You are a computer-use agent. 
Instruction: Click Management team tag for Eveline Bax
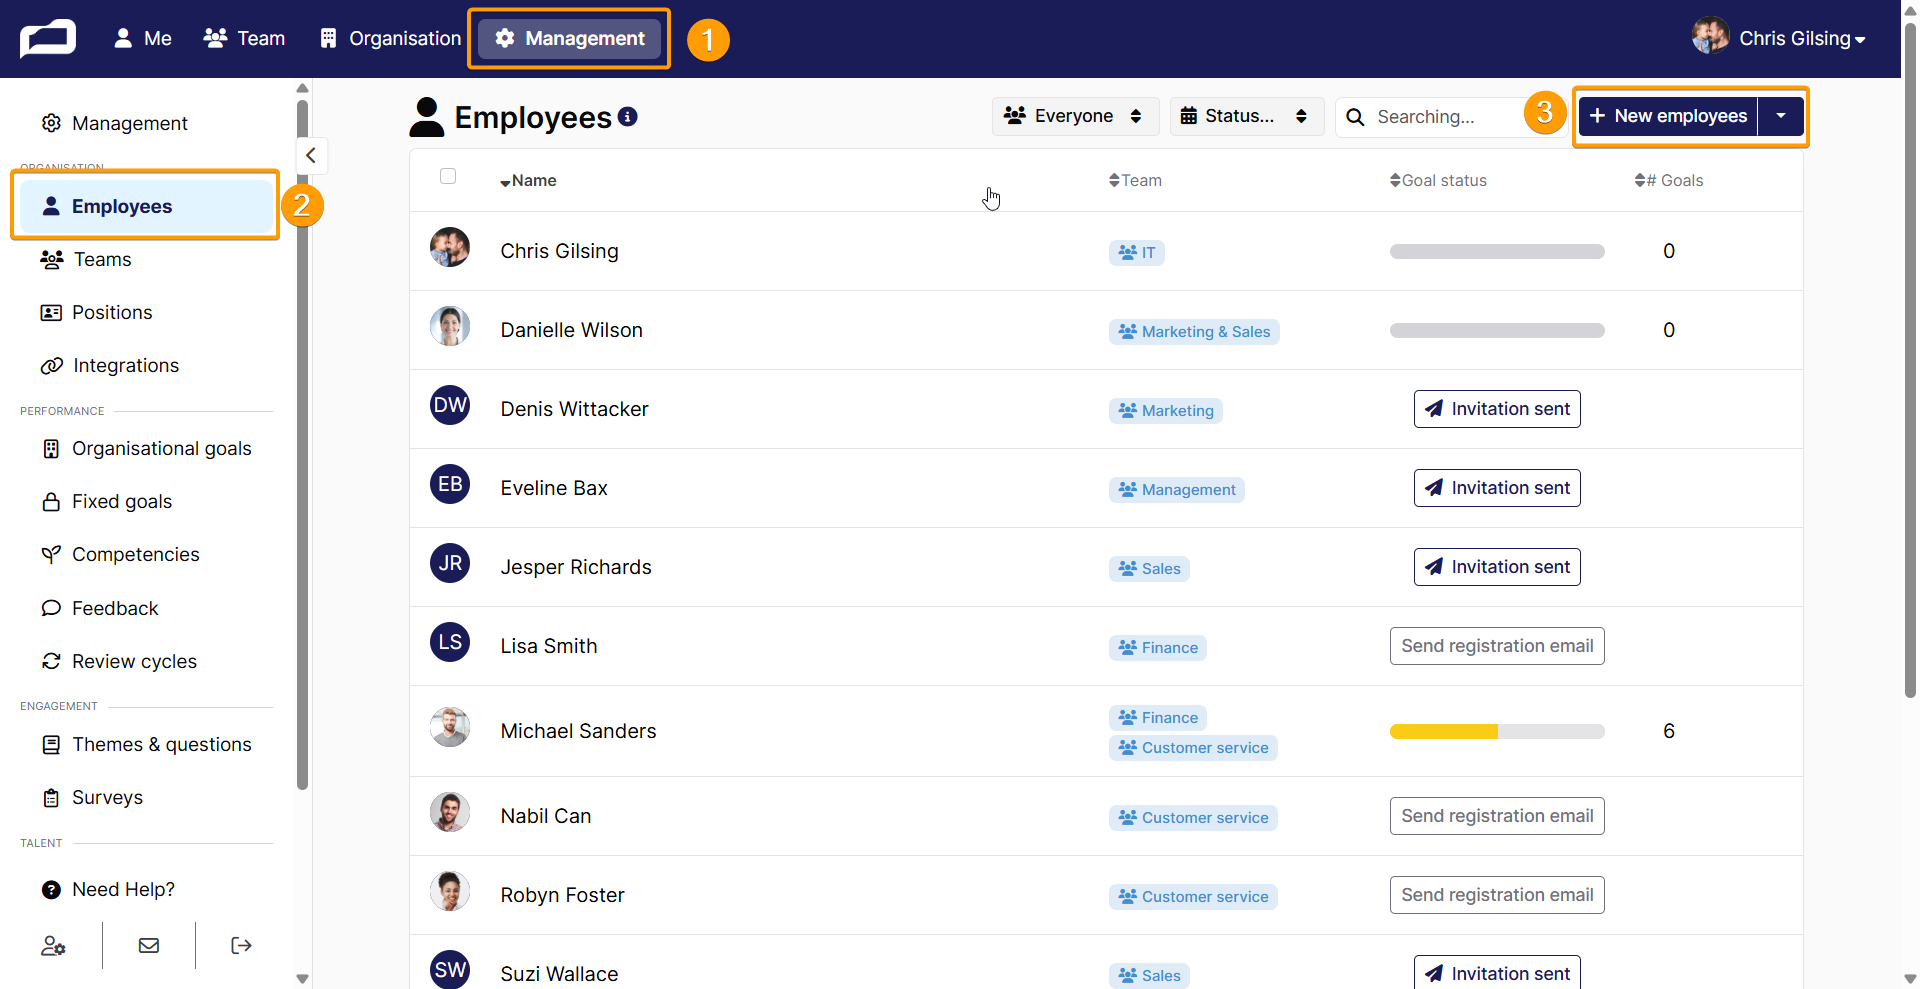coord(1177,490)
